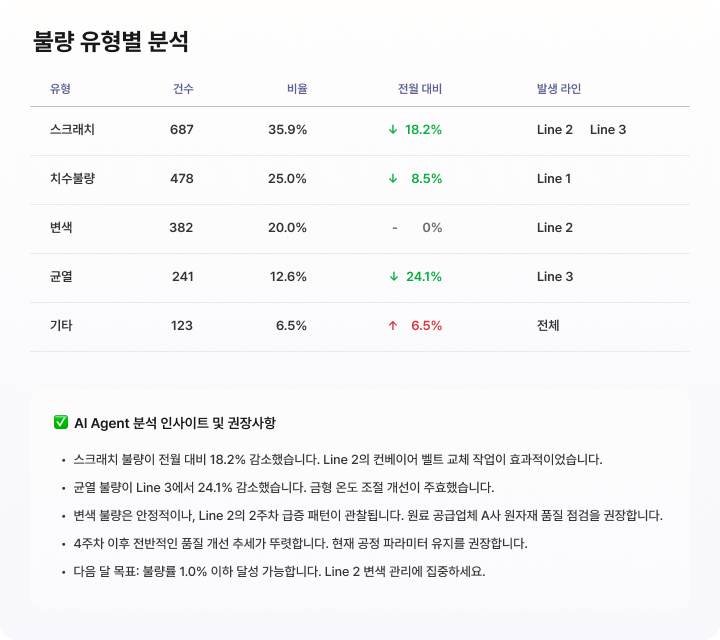
Task: Click the red up arrow in 기타 row
Action: (393, 326)
